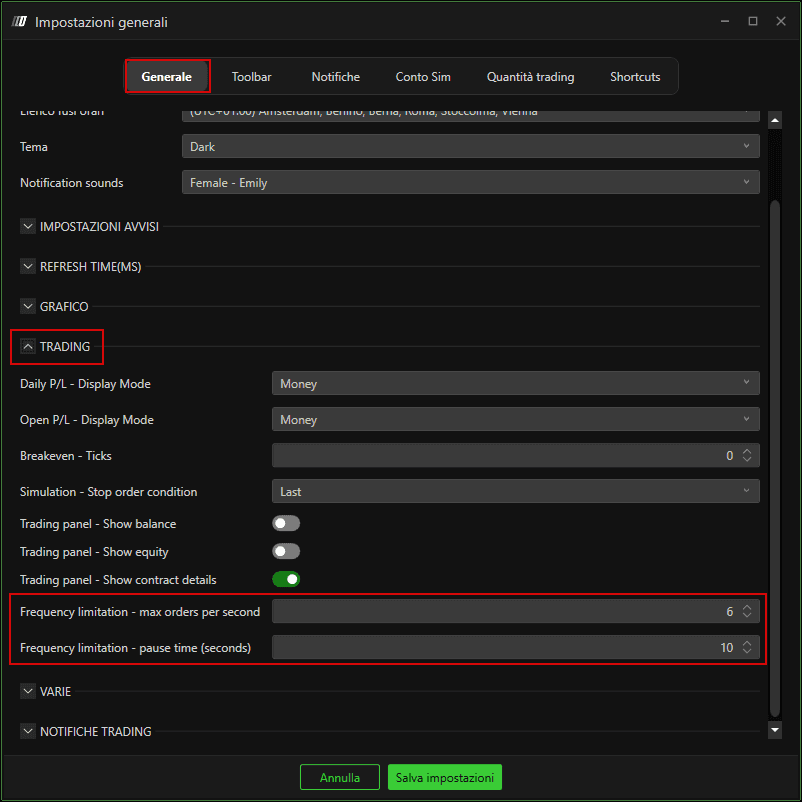Decrease max orders per second value
Image resolution: width=802 pixels, height=802 pixels.
747,615
